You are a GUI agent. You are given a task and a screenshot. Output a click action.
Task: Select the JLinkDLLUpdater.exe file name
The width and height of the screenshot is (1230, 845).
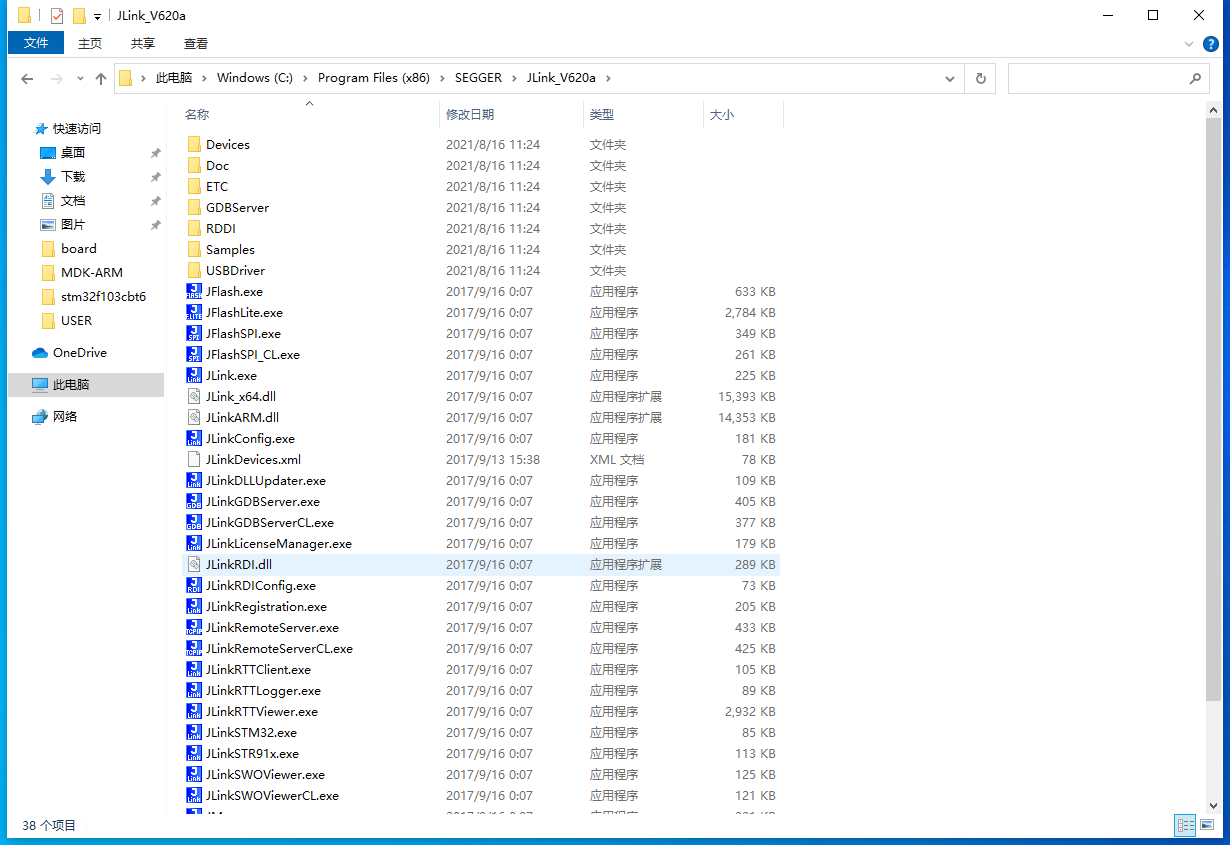click(265, 481)
